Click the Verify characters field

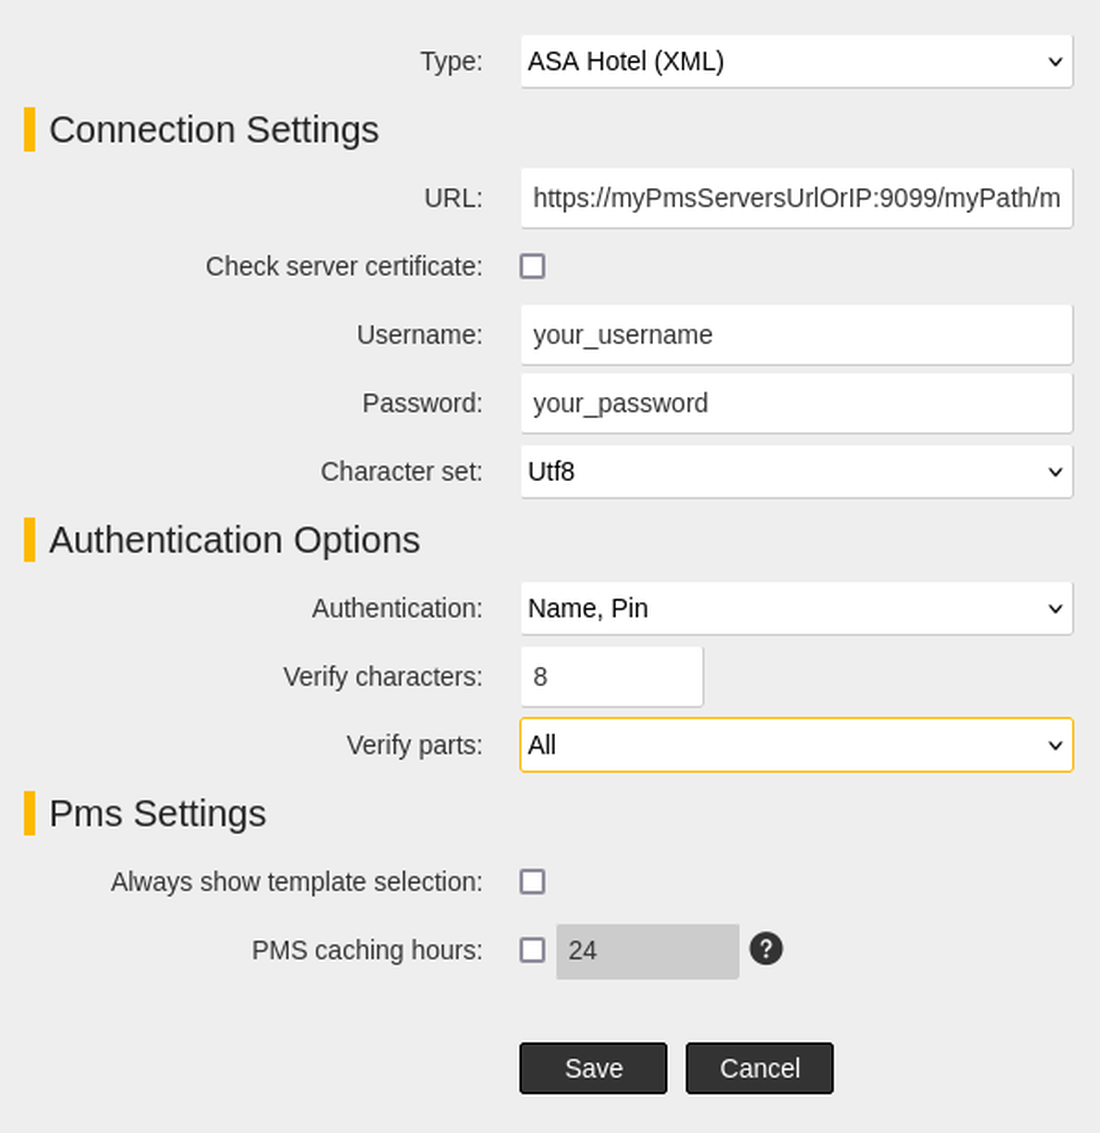pyautogui.click(x=611, y=676)
